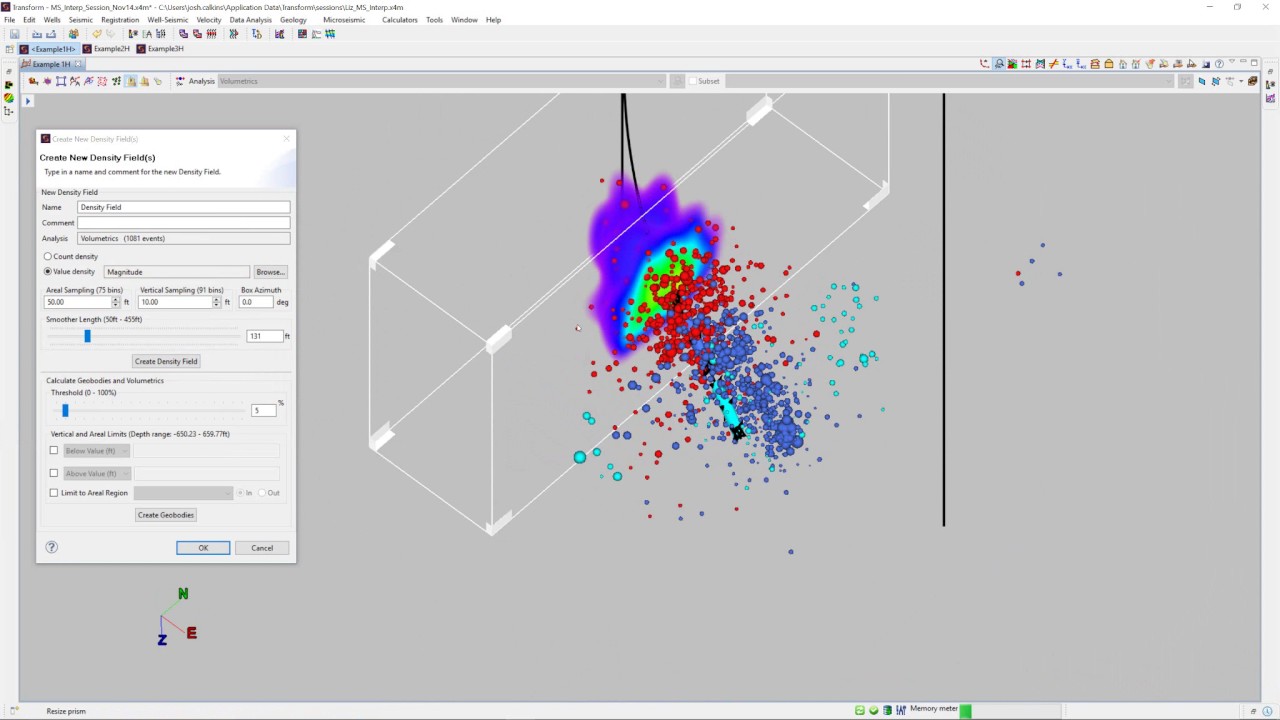
Task: Click the density field Name input
Action: 184,207
